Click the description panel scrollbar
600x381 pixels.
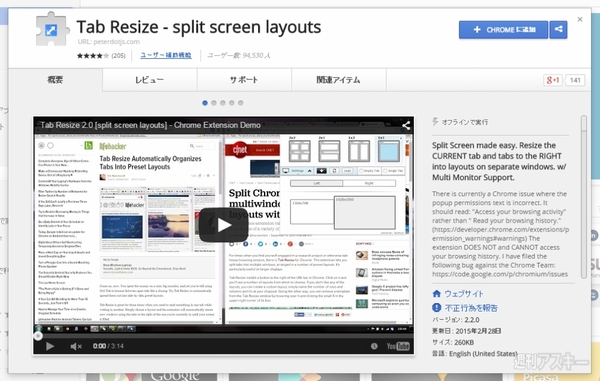pyautogui.click(x=584, y=197)
